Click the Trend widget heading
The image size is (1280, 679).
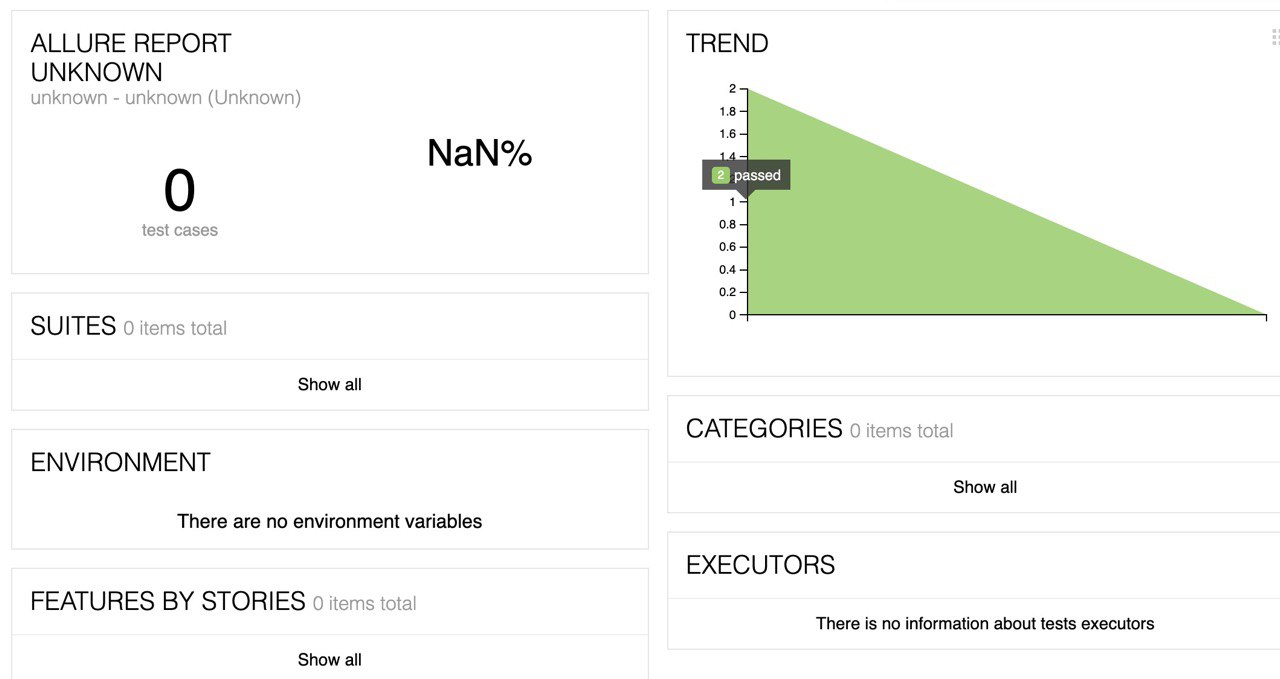coord(727,44)
